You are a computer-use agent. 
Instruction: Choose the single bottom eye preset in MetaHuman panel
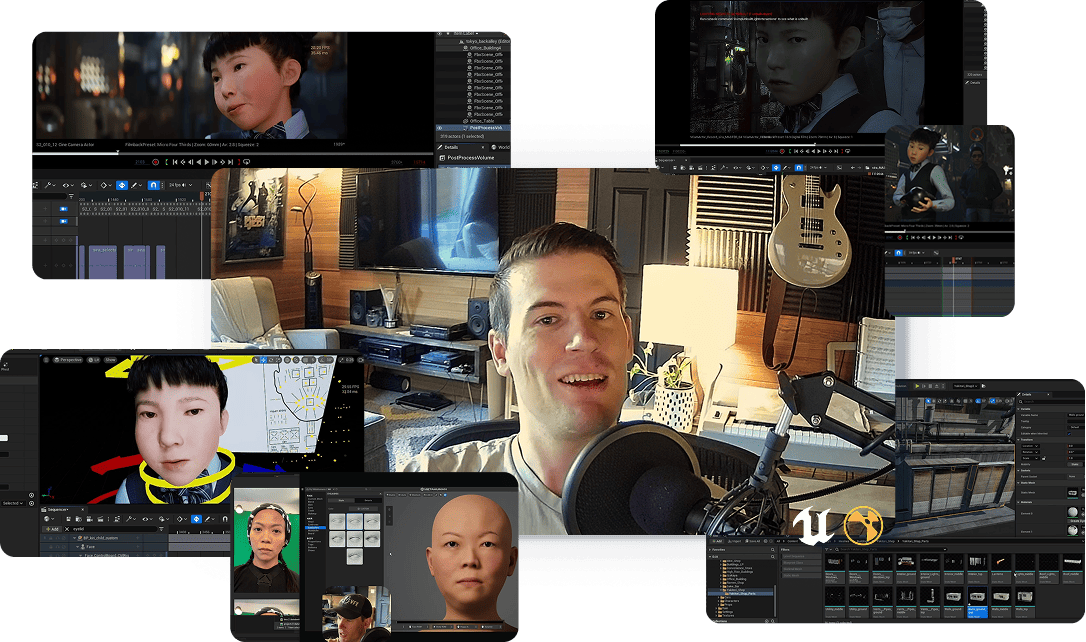(x=355, y=556)
